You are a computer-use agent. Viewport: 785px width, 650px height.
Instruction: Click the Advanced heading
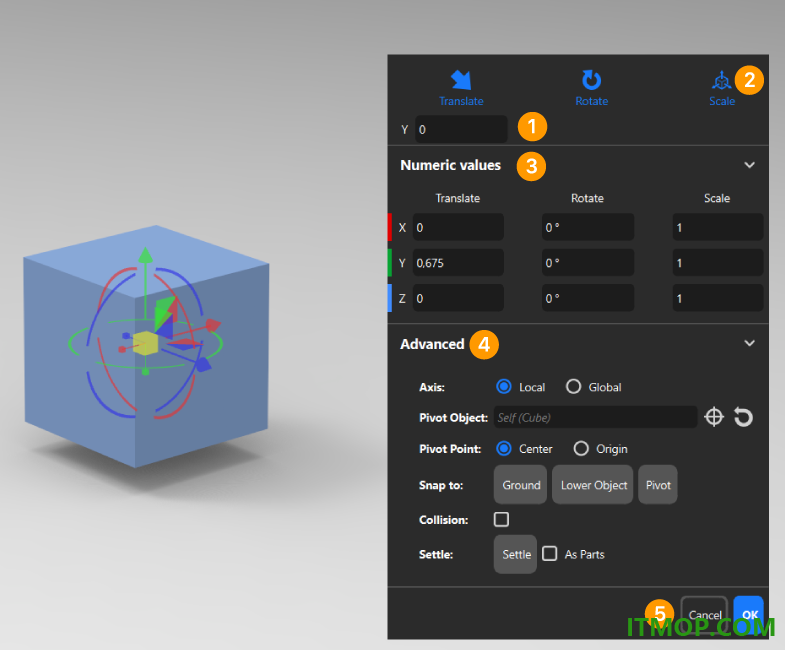click(432, 344)
